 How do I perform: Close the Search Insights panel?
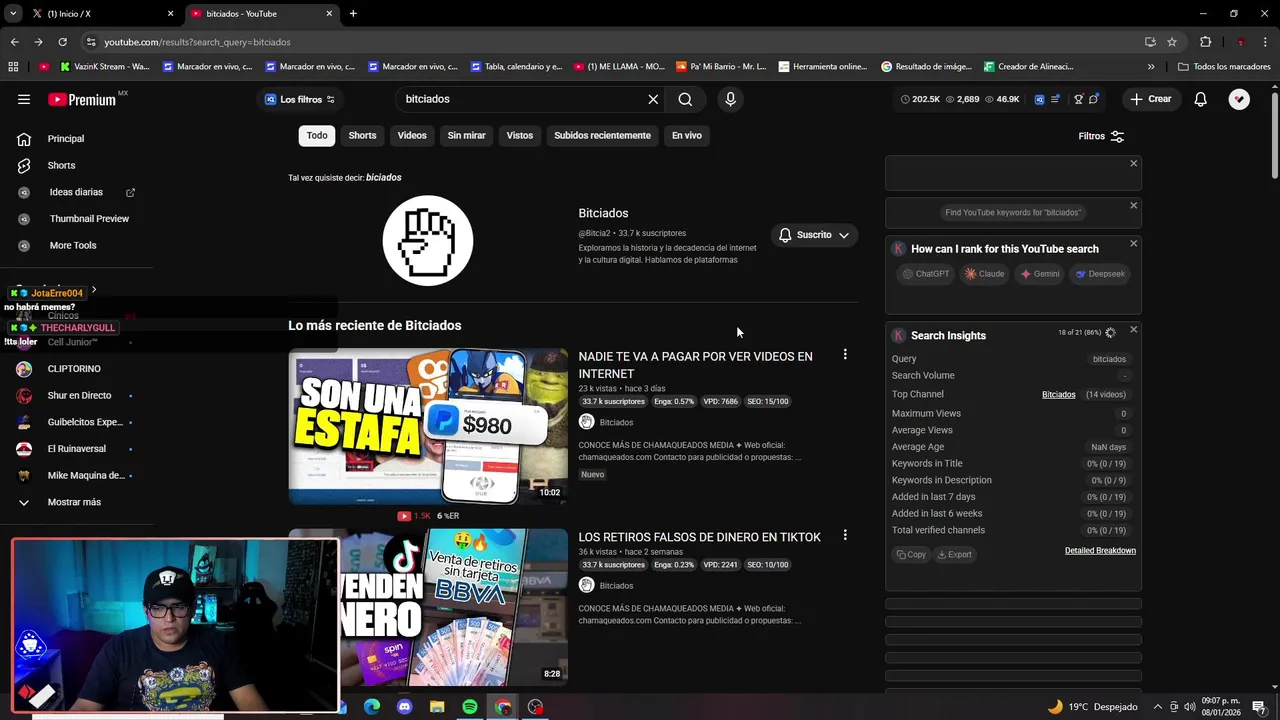[1133, 329]
